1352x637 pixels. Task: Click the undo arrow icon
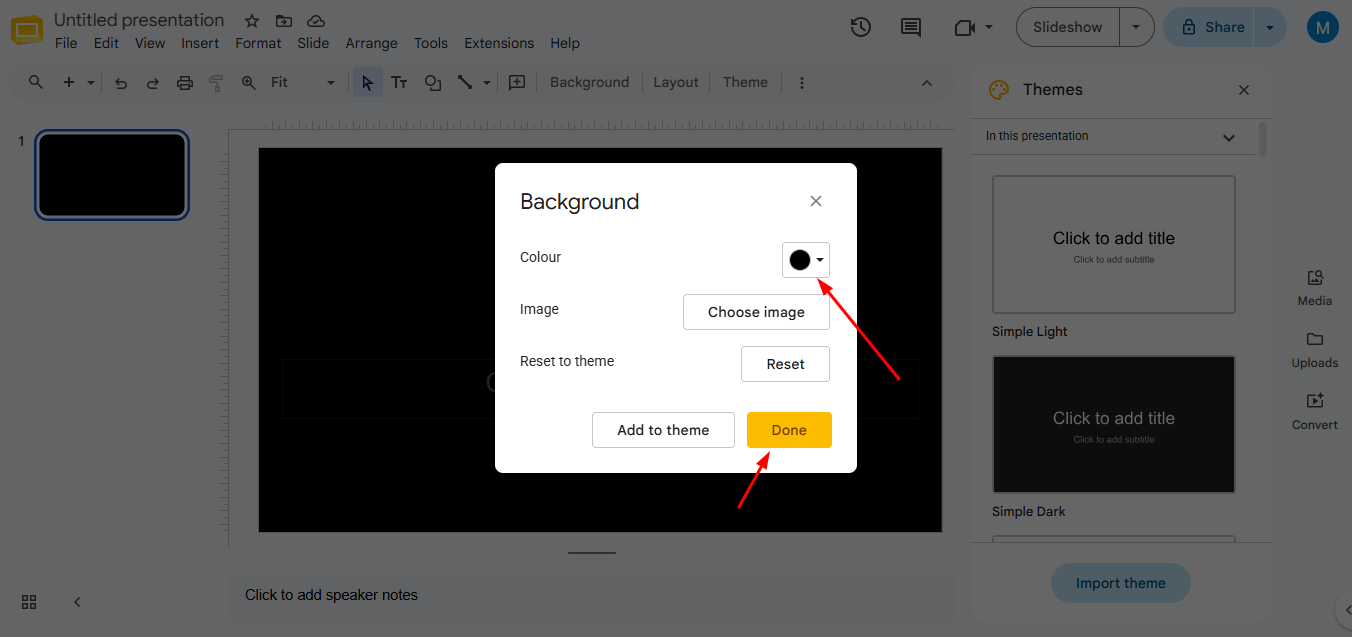121,83
